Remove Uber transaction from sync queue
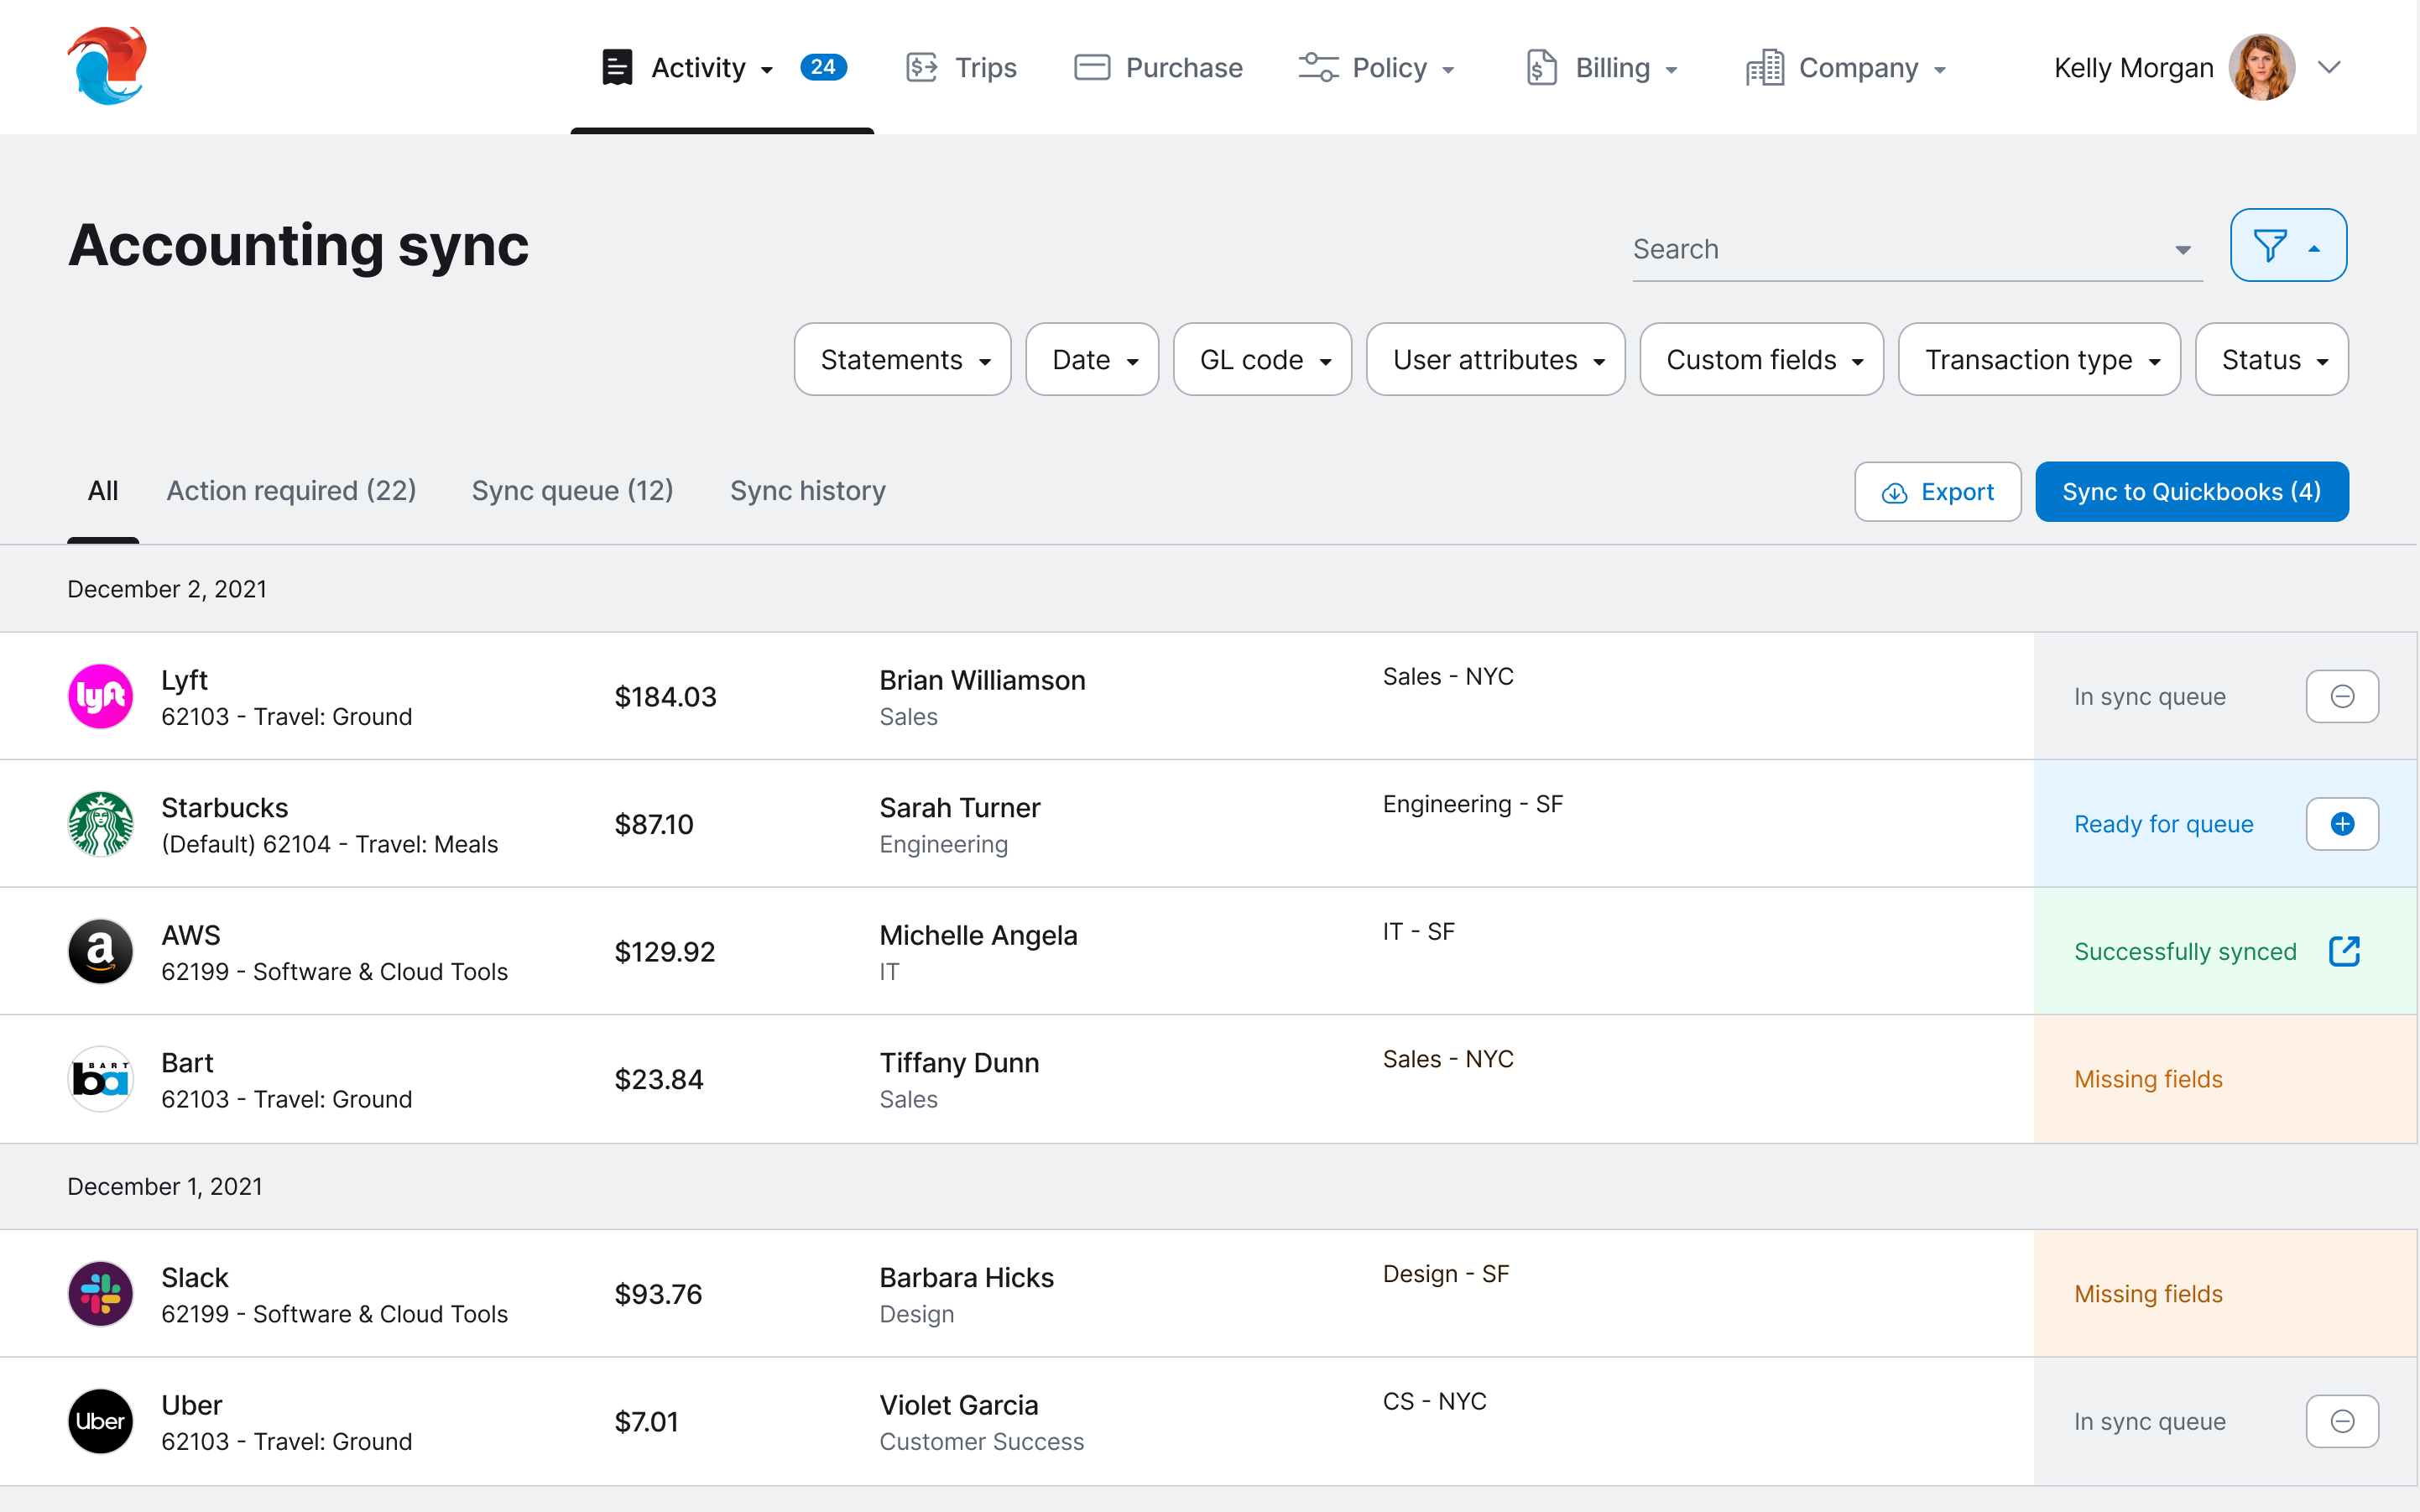The width and height of the screenshot is (2420, 1512). tap(2341, 1421)
